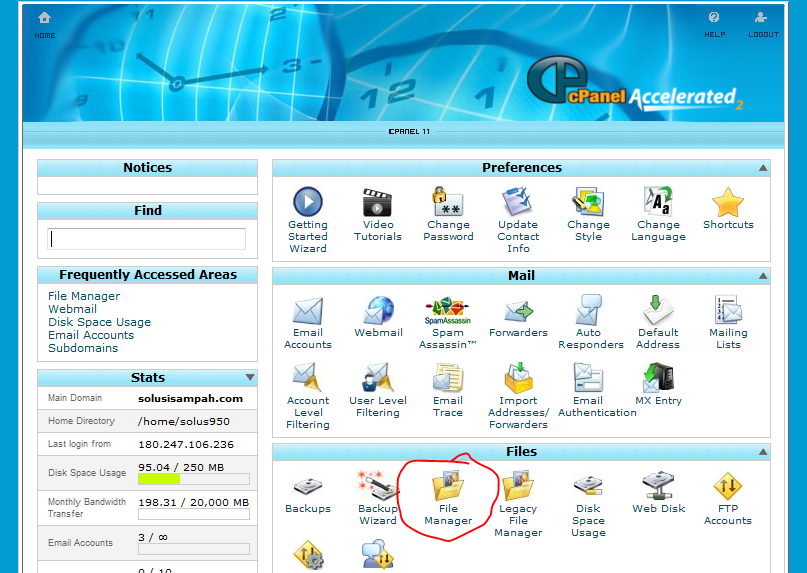Image resolution: width=807 pixels, height=573 pixels.
Task: Click the home directory /home/solus950
Action: point(184,421)
